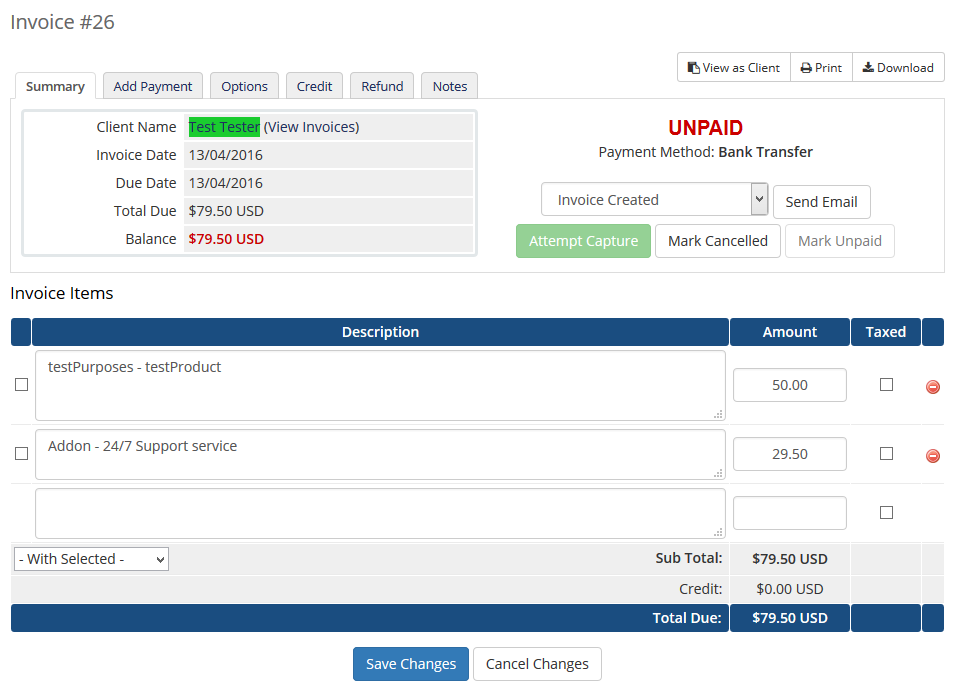Select checkbox for testPurposes - testProduct row
Image resolution: width=959 pixels, height=688 pixels.
tap(21, 385)
